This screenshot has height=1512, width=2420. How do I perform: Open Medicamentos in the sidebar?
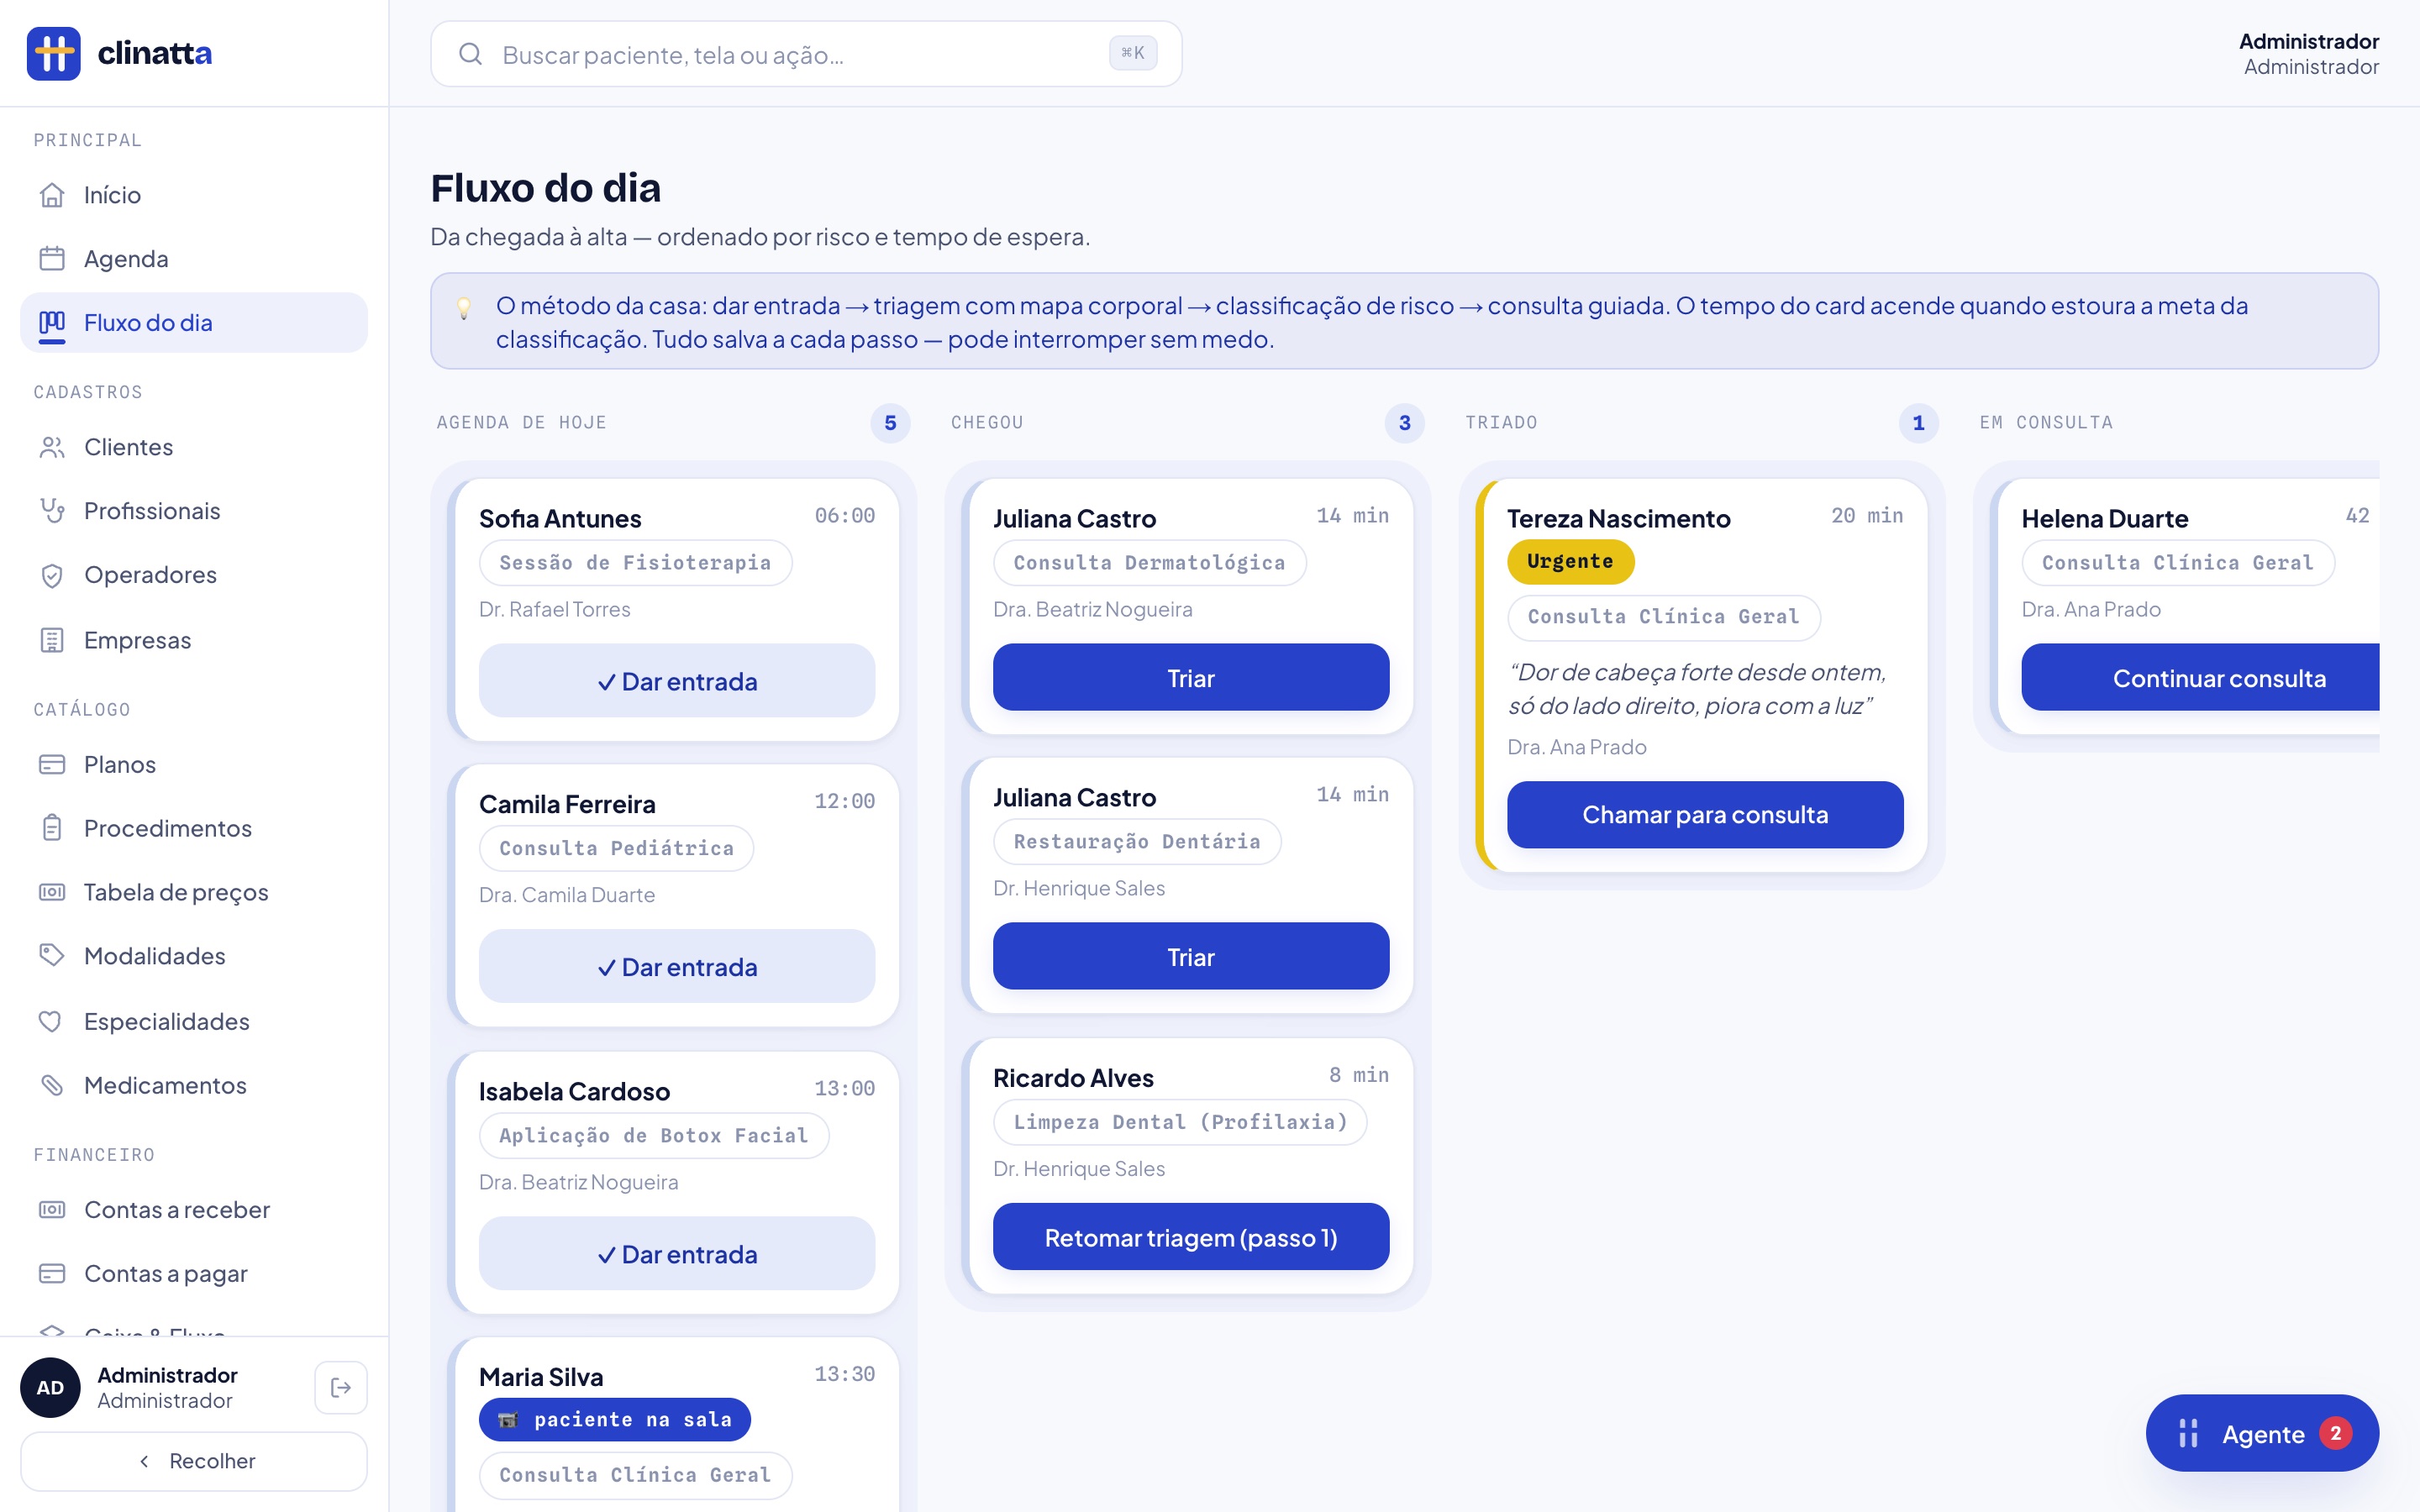tap(194, 1085)
